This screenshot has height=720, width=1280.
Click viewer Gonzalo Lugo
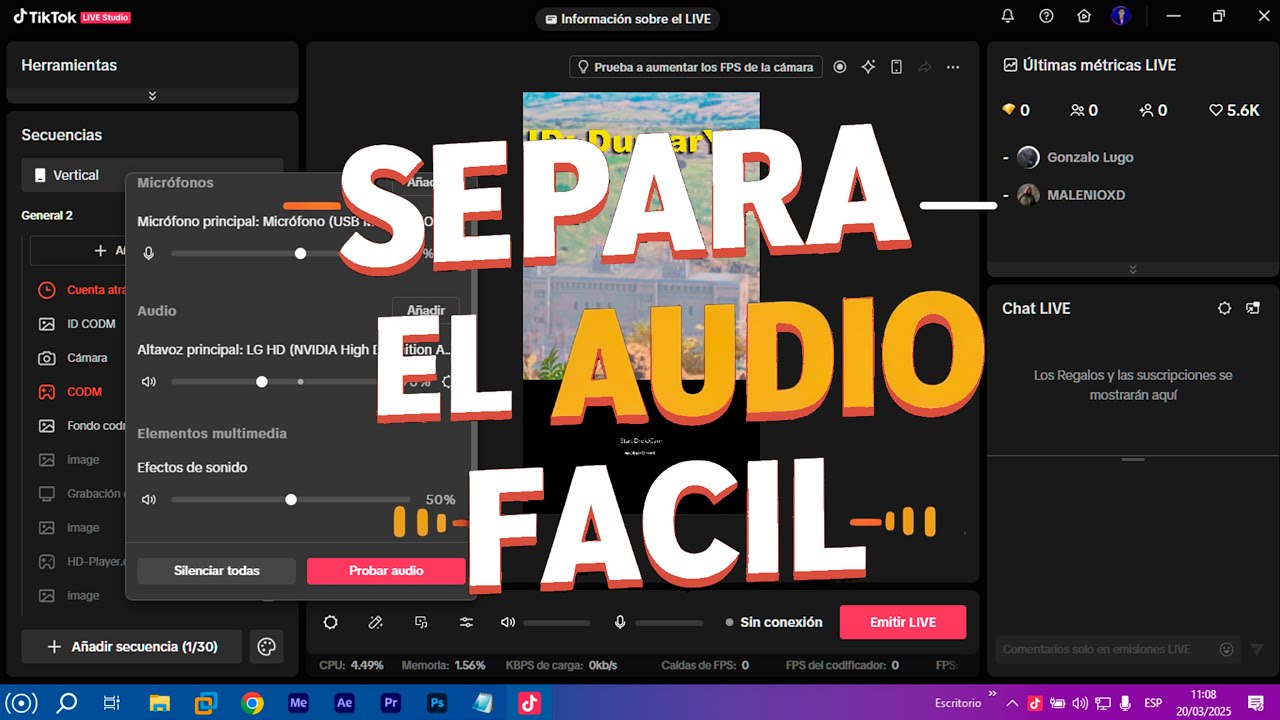(x=1090, y=157)
